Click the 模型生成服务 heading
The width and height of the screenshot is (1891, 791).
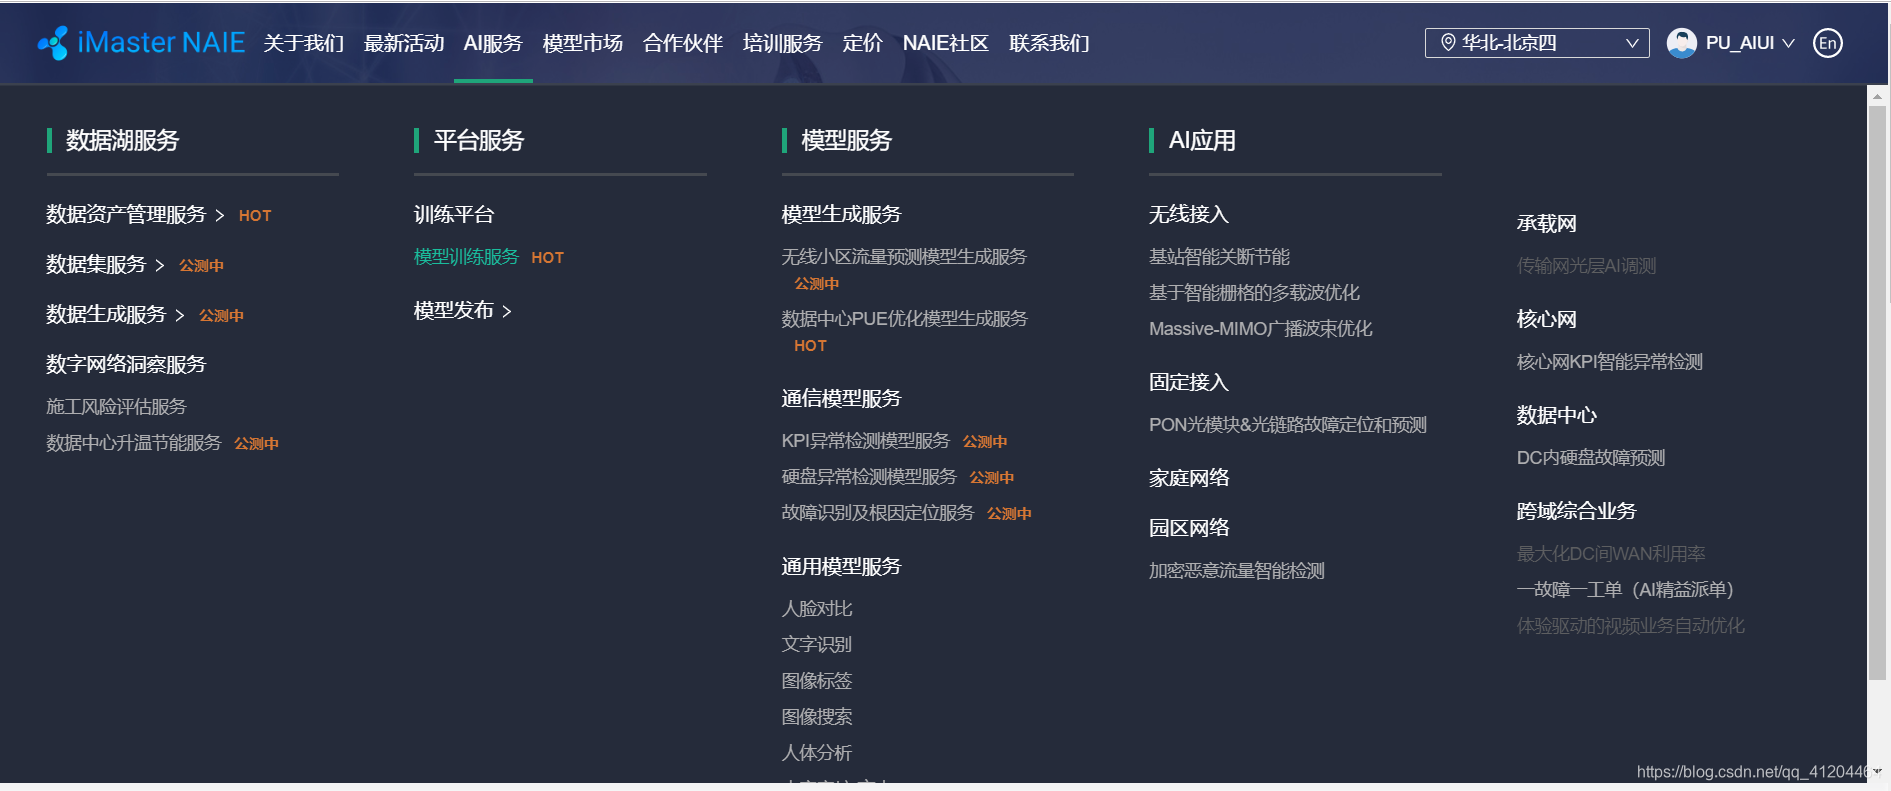coord(841,214)
